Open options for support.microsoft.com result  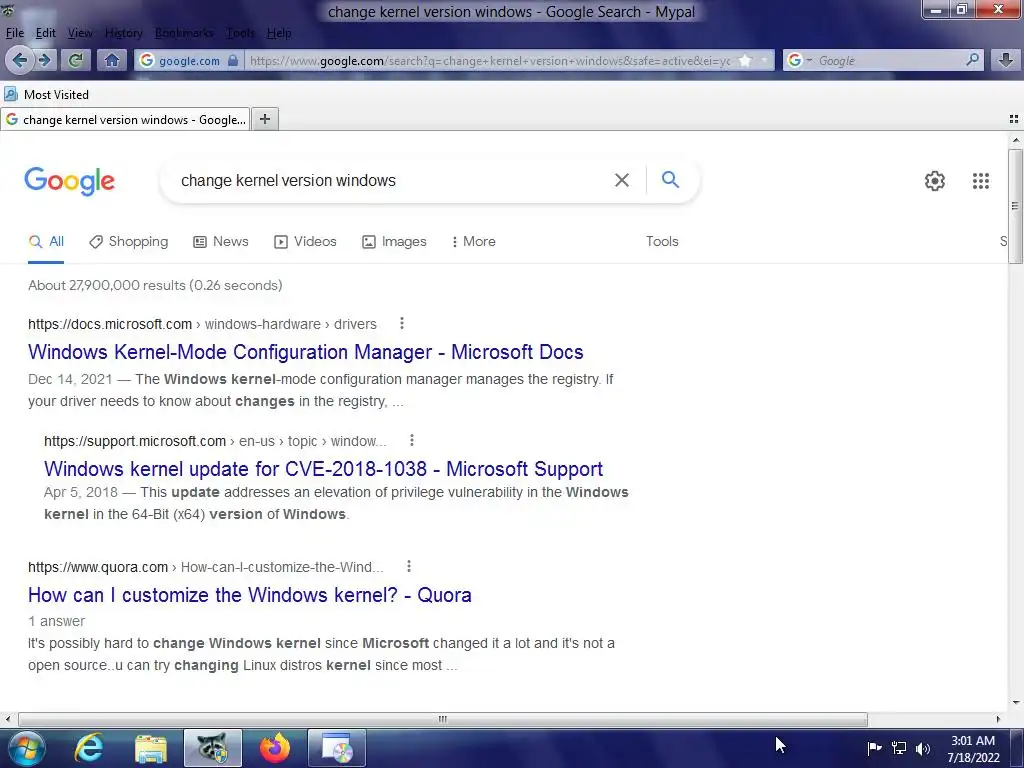pos(411,440)
